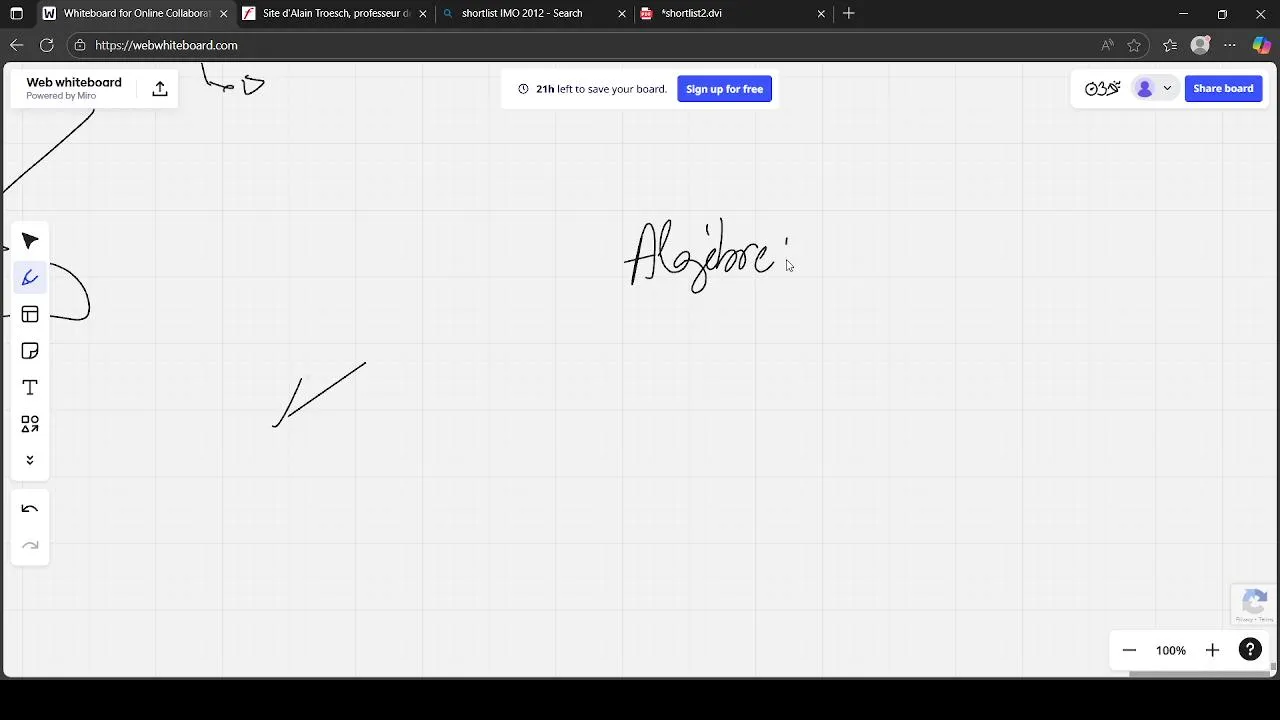Image resolution: width=1280 pixels, height=720 pixels.
Task: Pick the Text tool
Action: pos(30,388)
